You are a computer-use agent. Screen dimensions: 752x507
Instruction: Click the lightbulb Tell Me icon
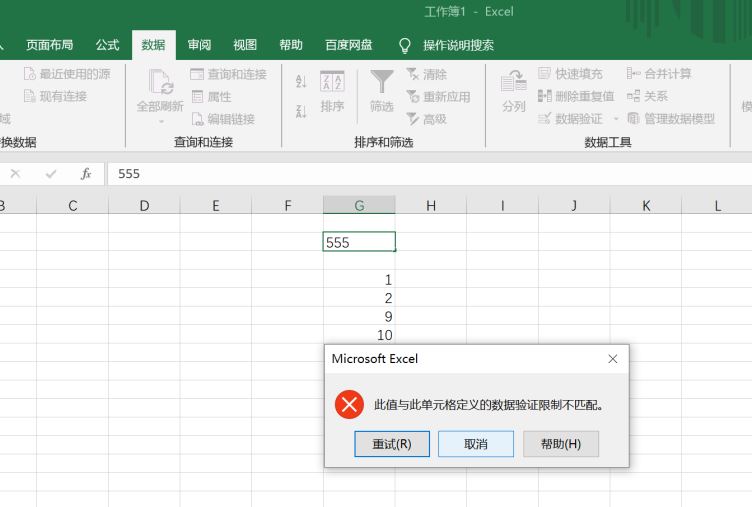point(405,46)
